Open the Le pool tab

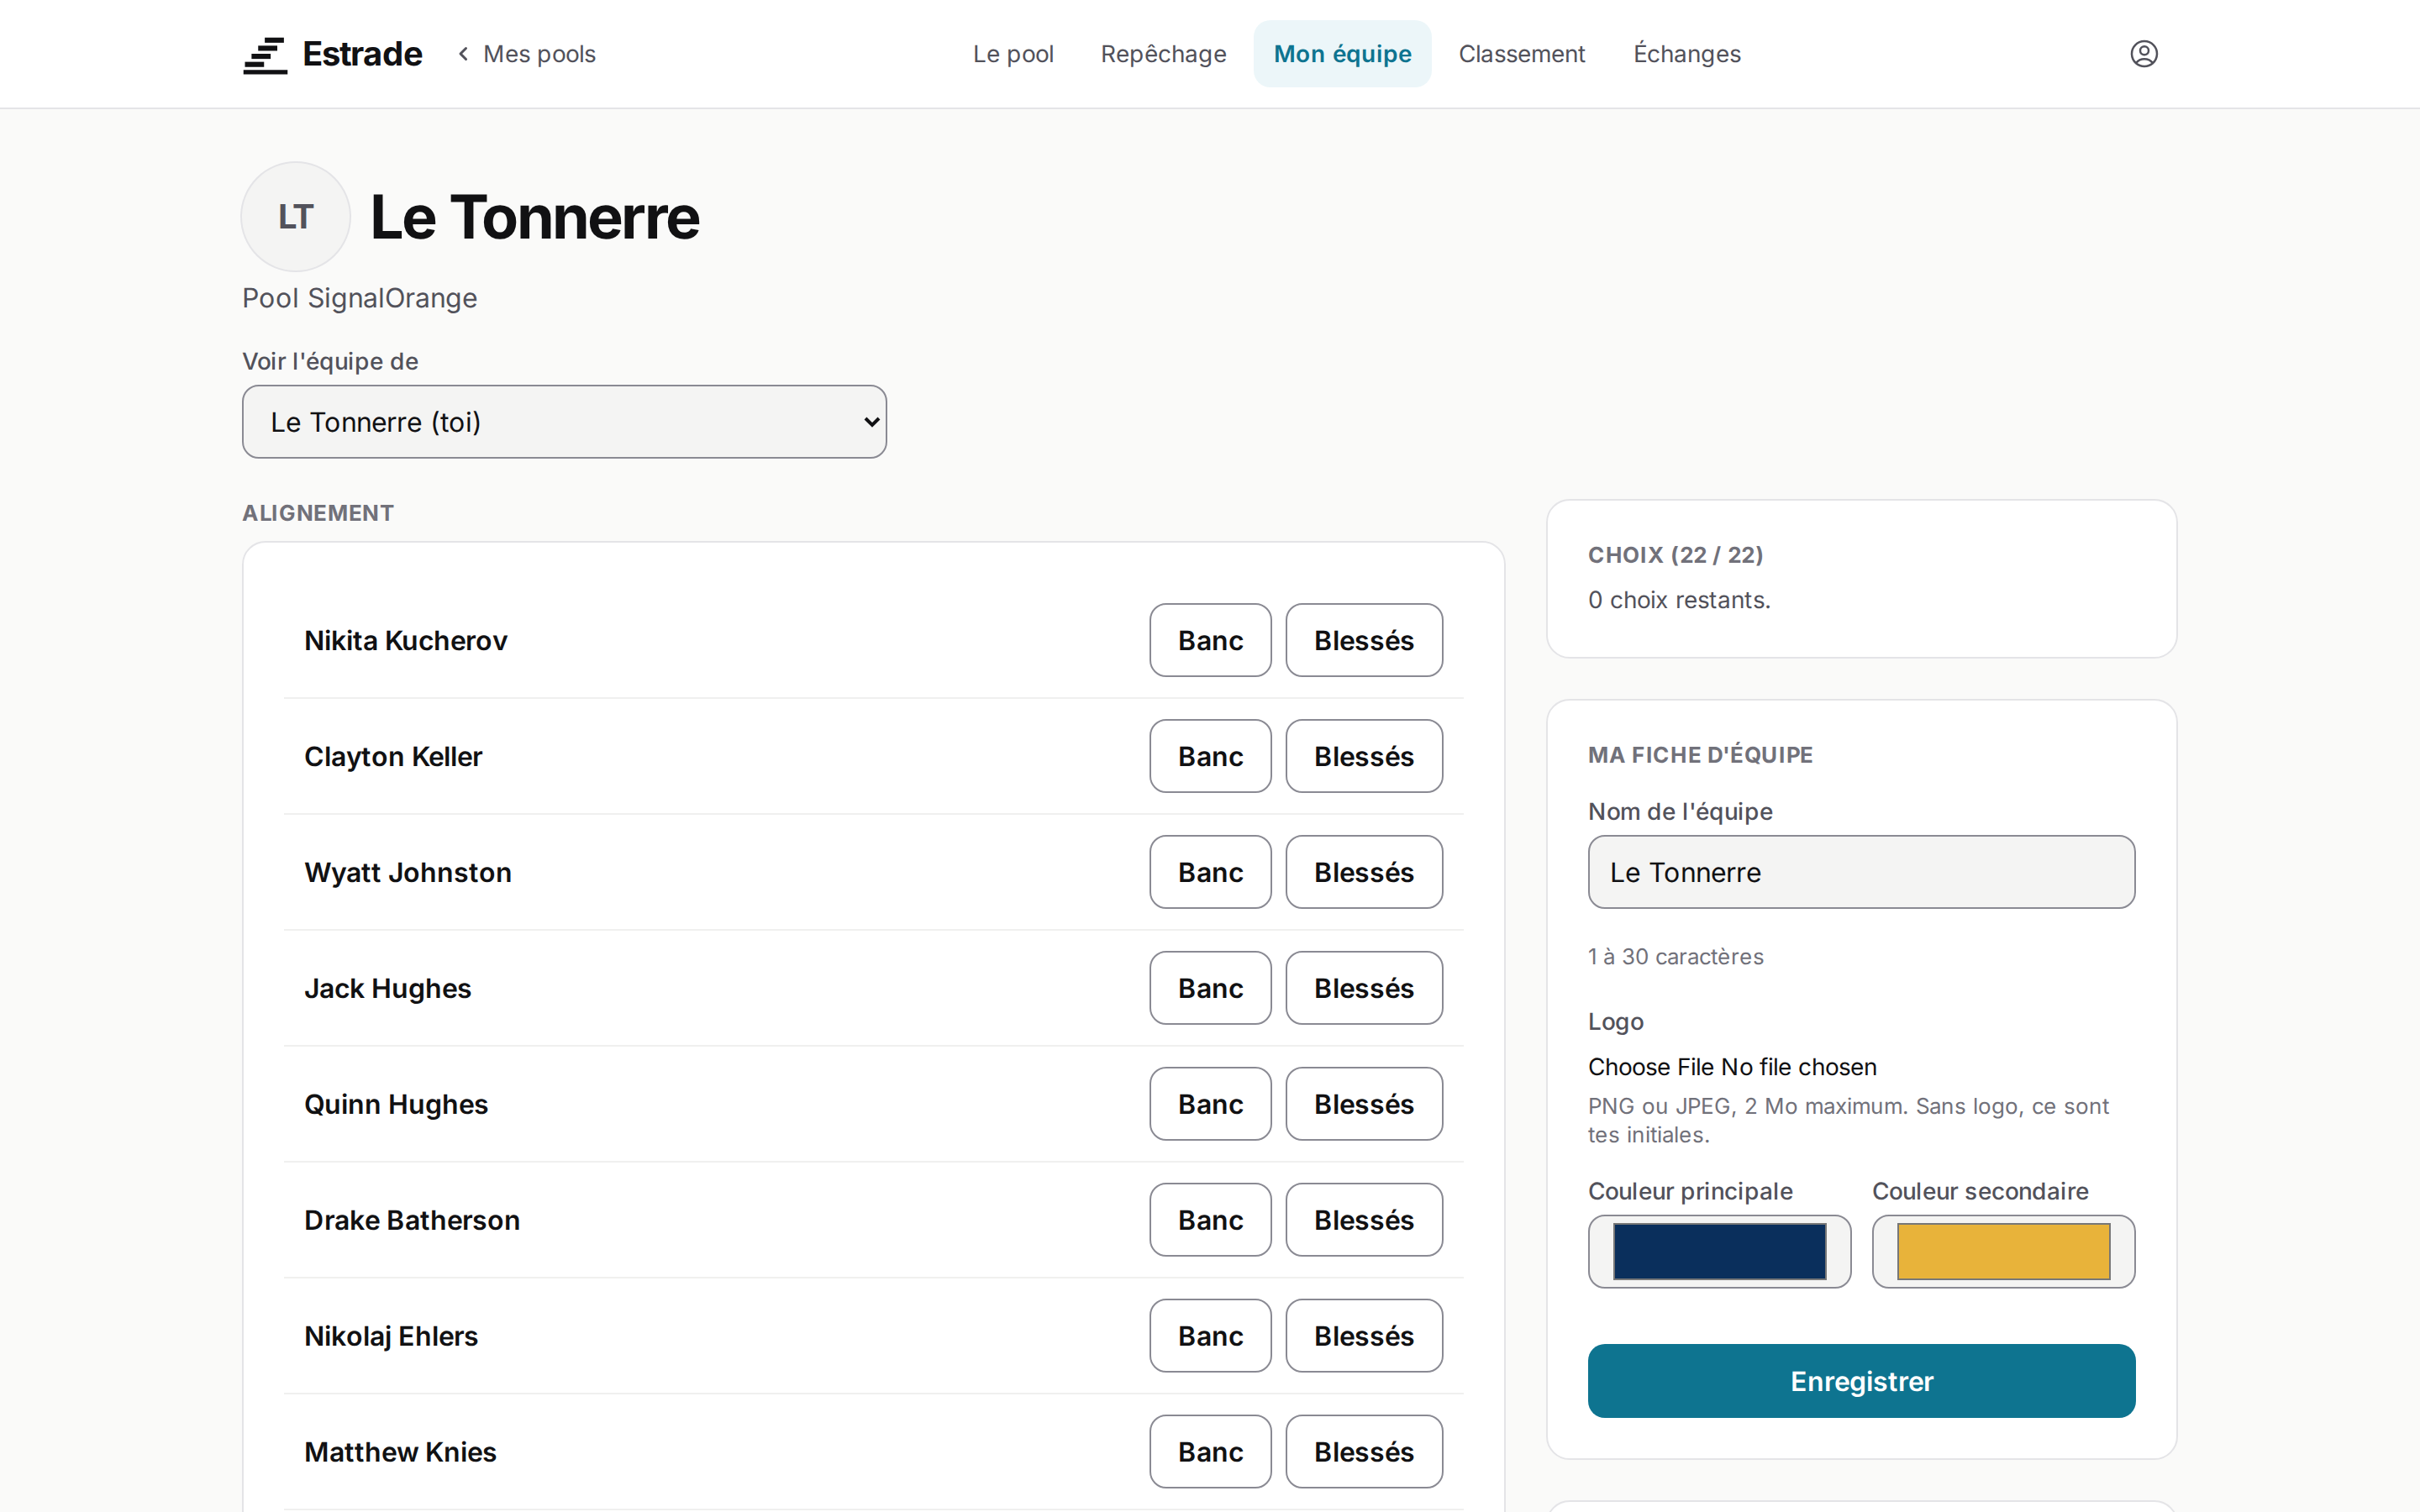pos(1013,54)
